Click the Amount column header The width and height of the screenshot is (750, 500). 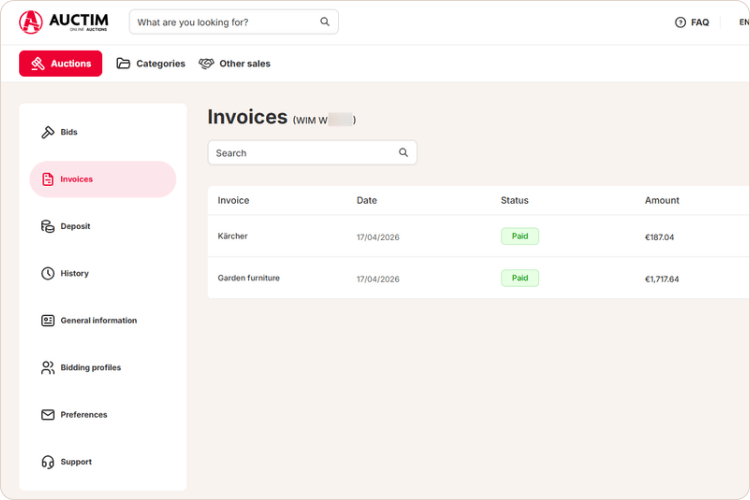tap(662, 200)
